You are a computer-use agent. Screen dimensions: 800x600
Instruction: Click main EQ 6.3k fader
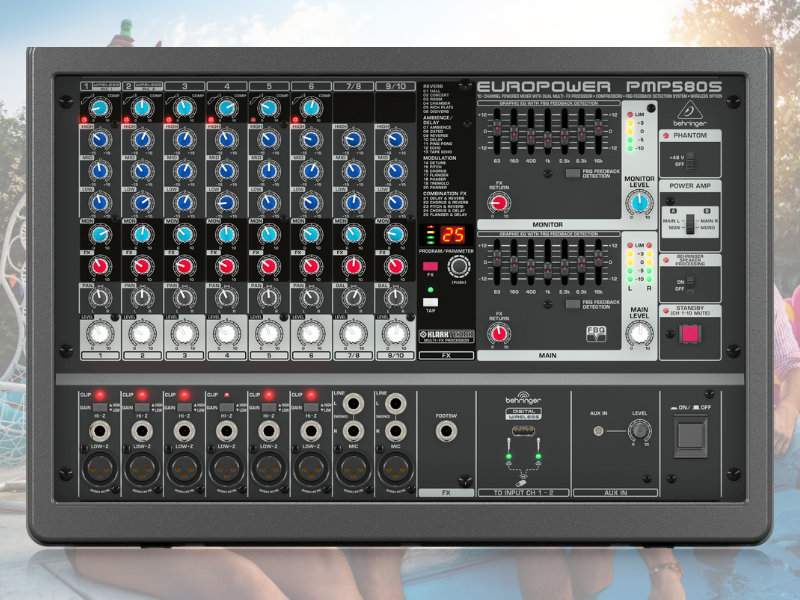[x=581, y=262]
